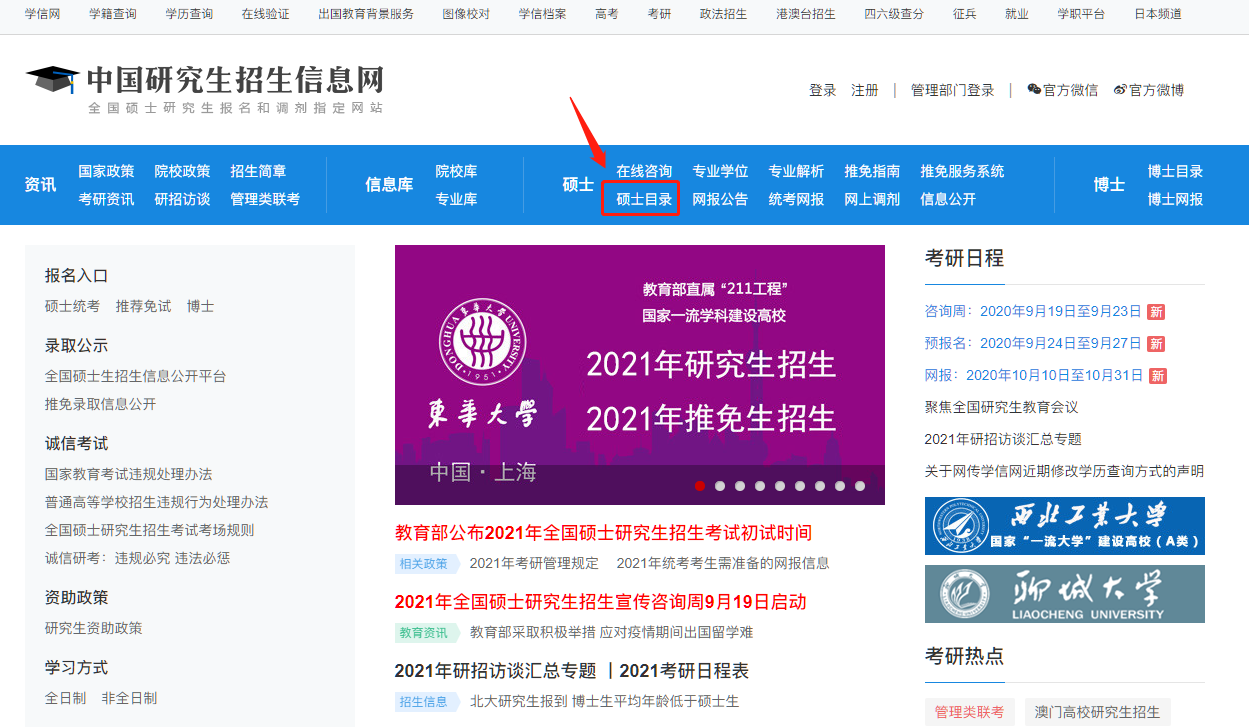This screenshot has height=727, width=1249.
Task: Select the 教育资讯 tag icon
Action: click(x=425, y=633)
